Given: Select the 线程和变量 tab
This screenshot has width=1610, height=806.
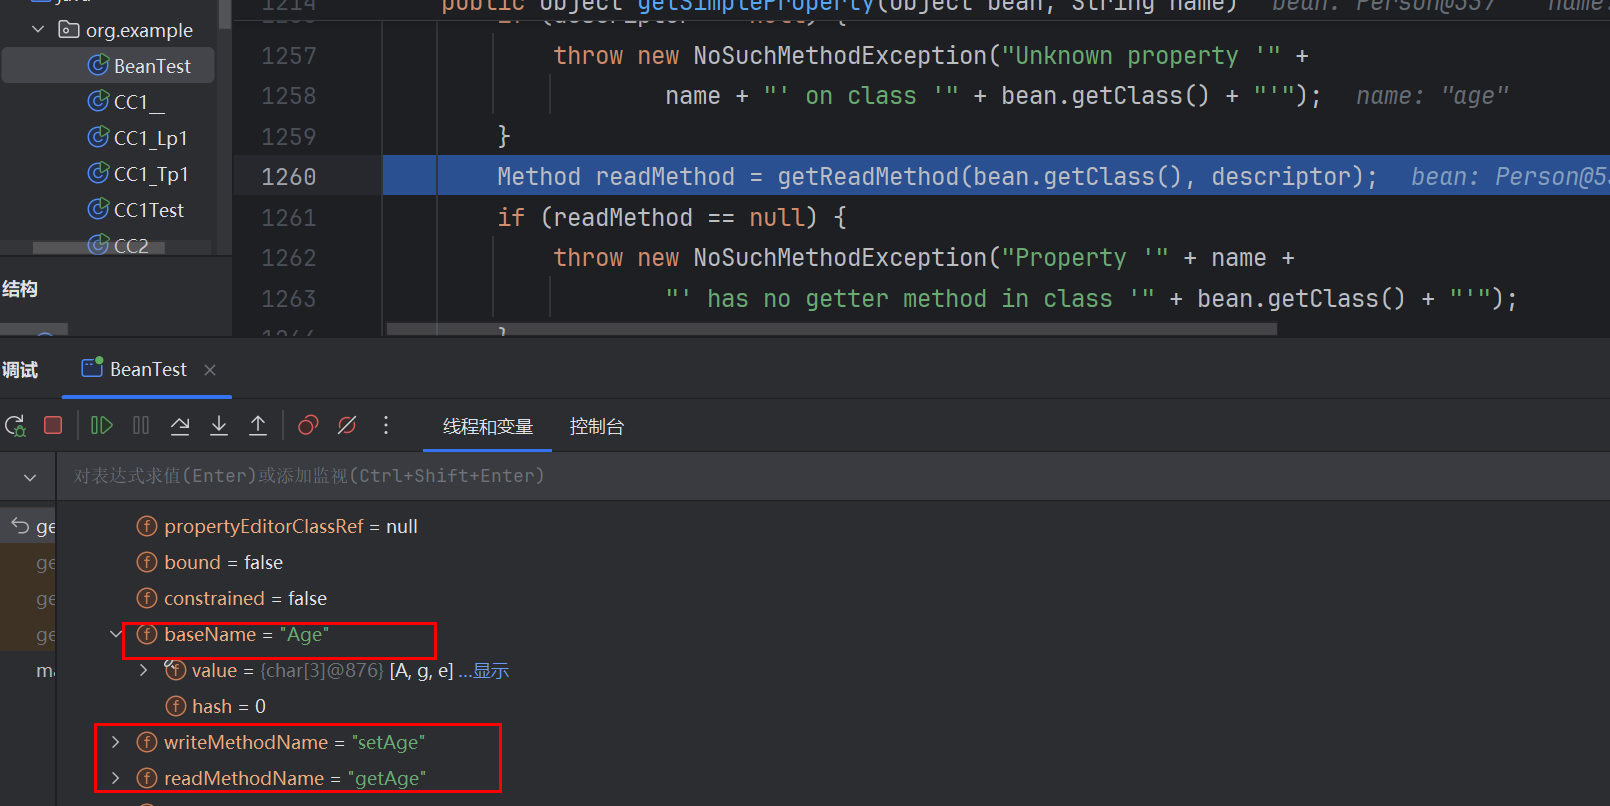Looking at the screenshot, I should point(488,427).
